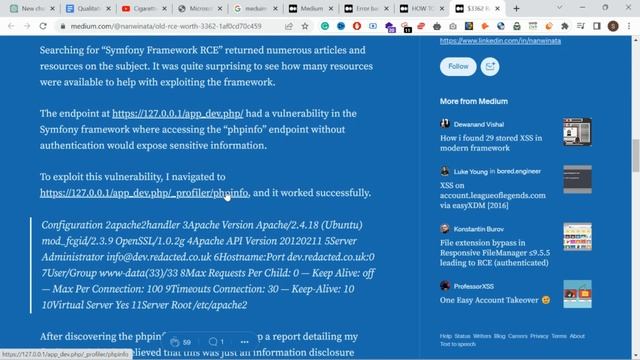Go back to the previous page
Viewport: 640px width, 360px height.
(11, 26)
